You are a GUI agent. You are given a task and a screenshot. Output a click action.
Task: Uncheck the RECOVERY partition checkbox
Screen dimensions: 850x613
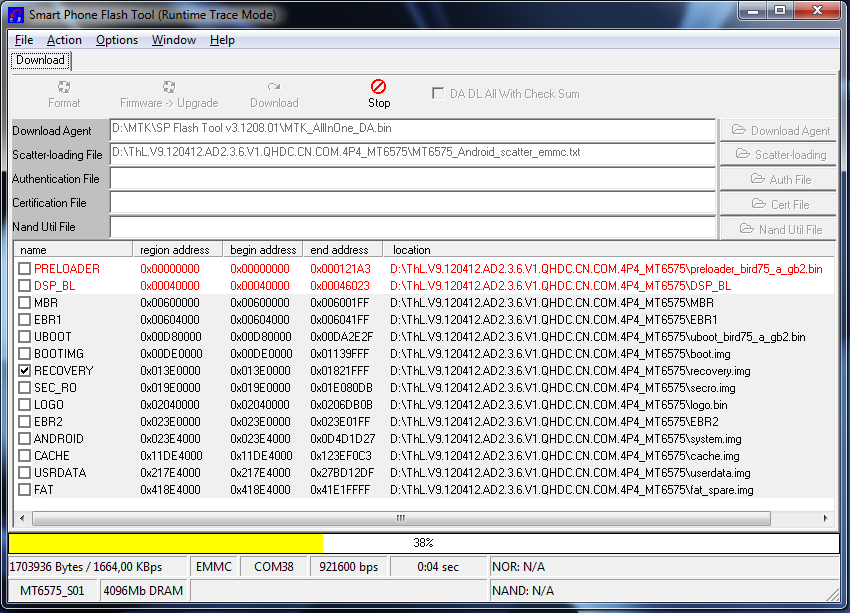[24, 371]
